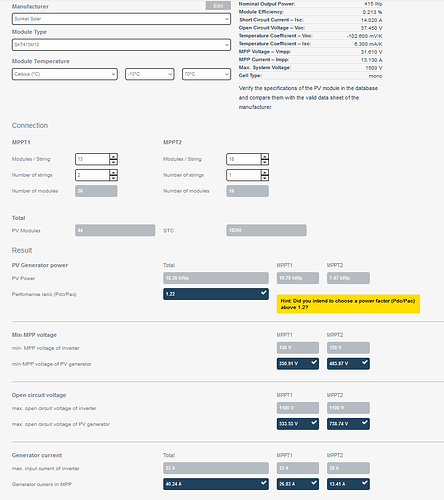This screenshot has height=500, width=444.
Task: Increase MPPT1 Number of strings
Action: pyautogui.click(x=113, y=172)
